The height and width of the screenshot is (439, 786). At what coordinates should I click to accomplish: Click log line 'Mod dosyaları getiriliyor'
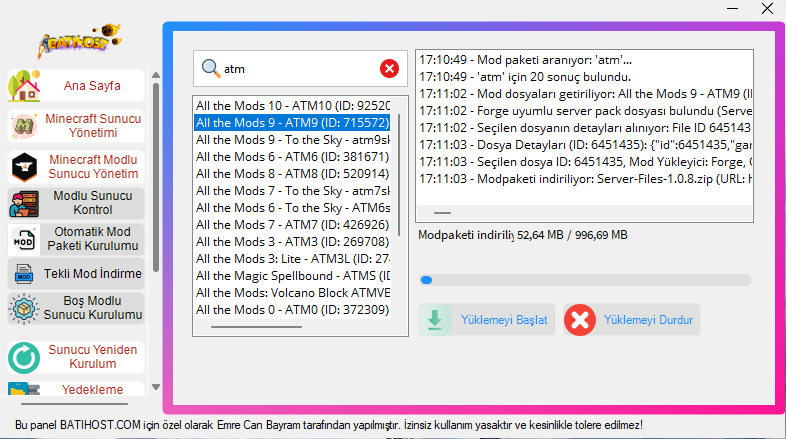(x=585, y=94)
